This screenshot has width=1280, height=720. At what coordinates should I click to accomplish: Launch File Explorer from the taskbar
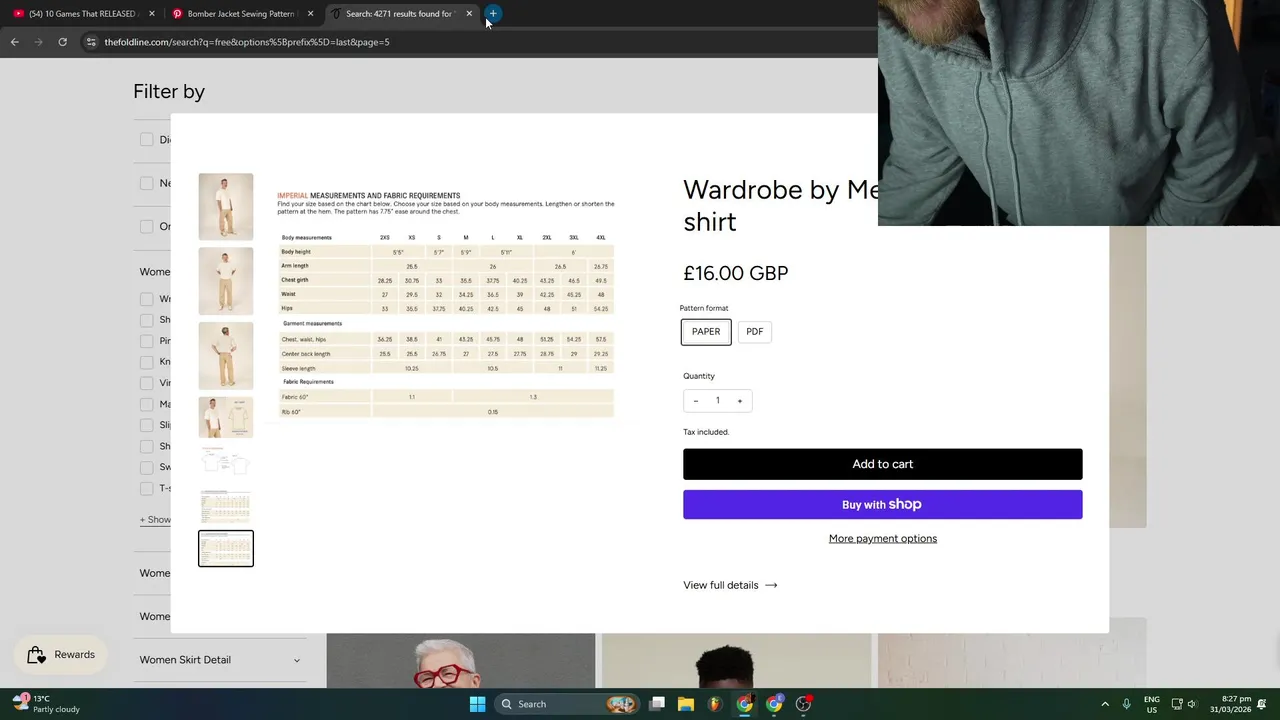click(x=686, y=704)
